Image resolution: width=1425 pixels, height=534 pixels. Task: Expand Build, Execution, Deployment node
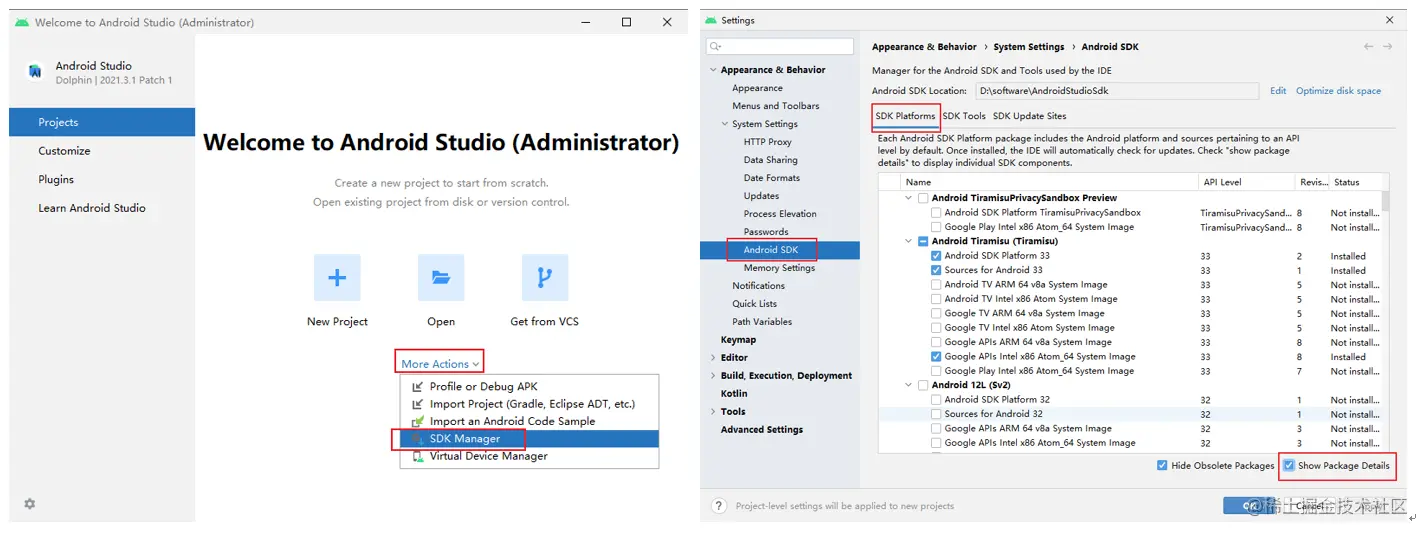click(713, 376)
